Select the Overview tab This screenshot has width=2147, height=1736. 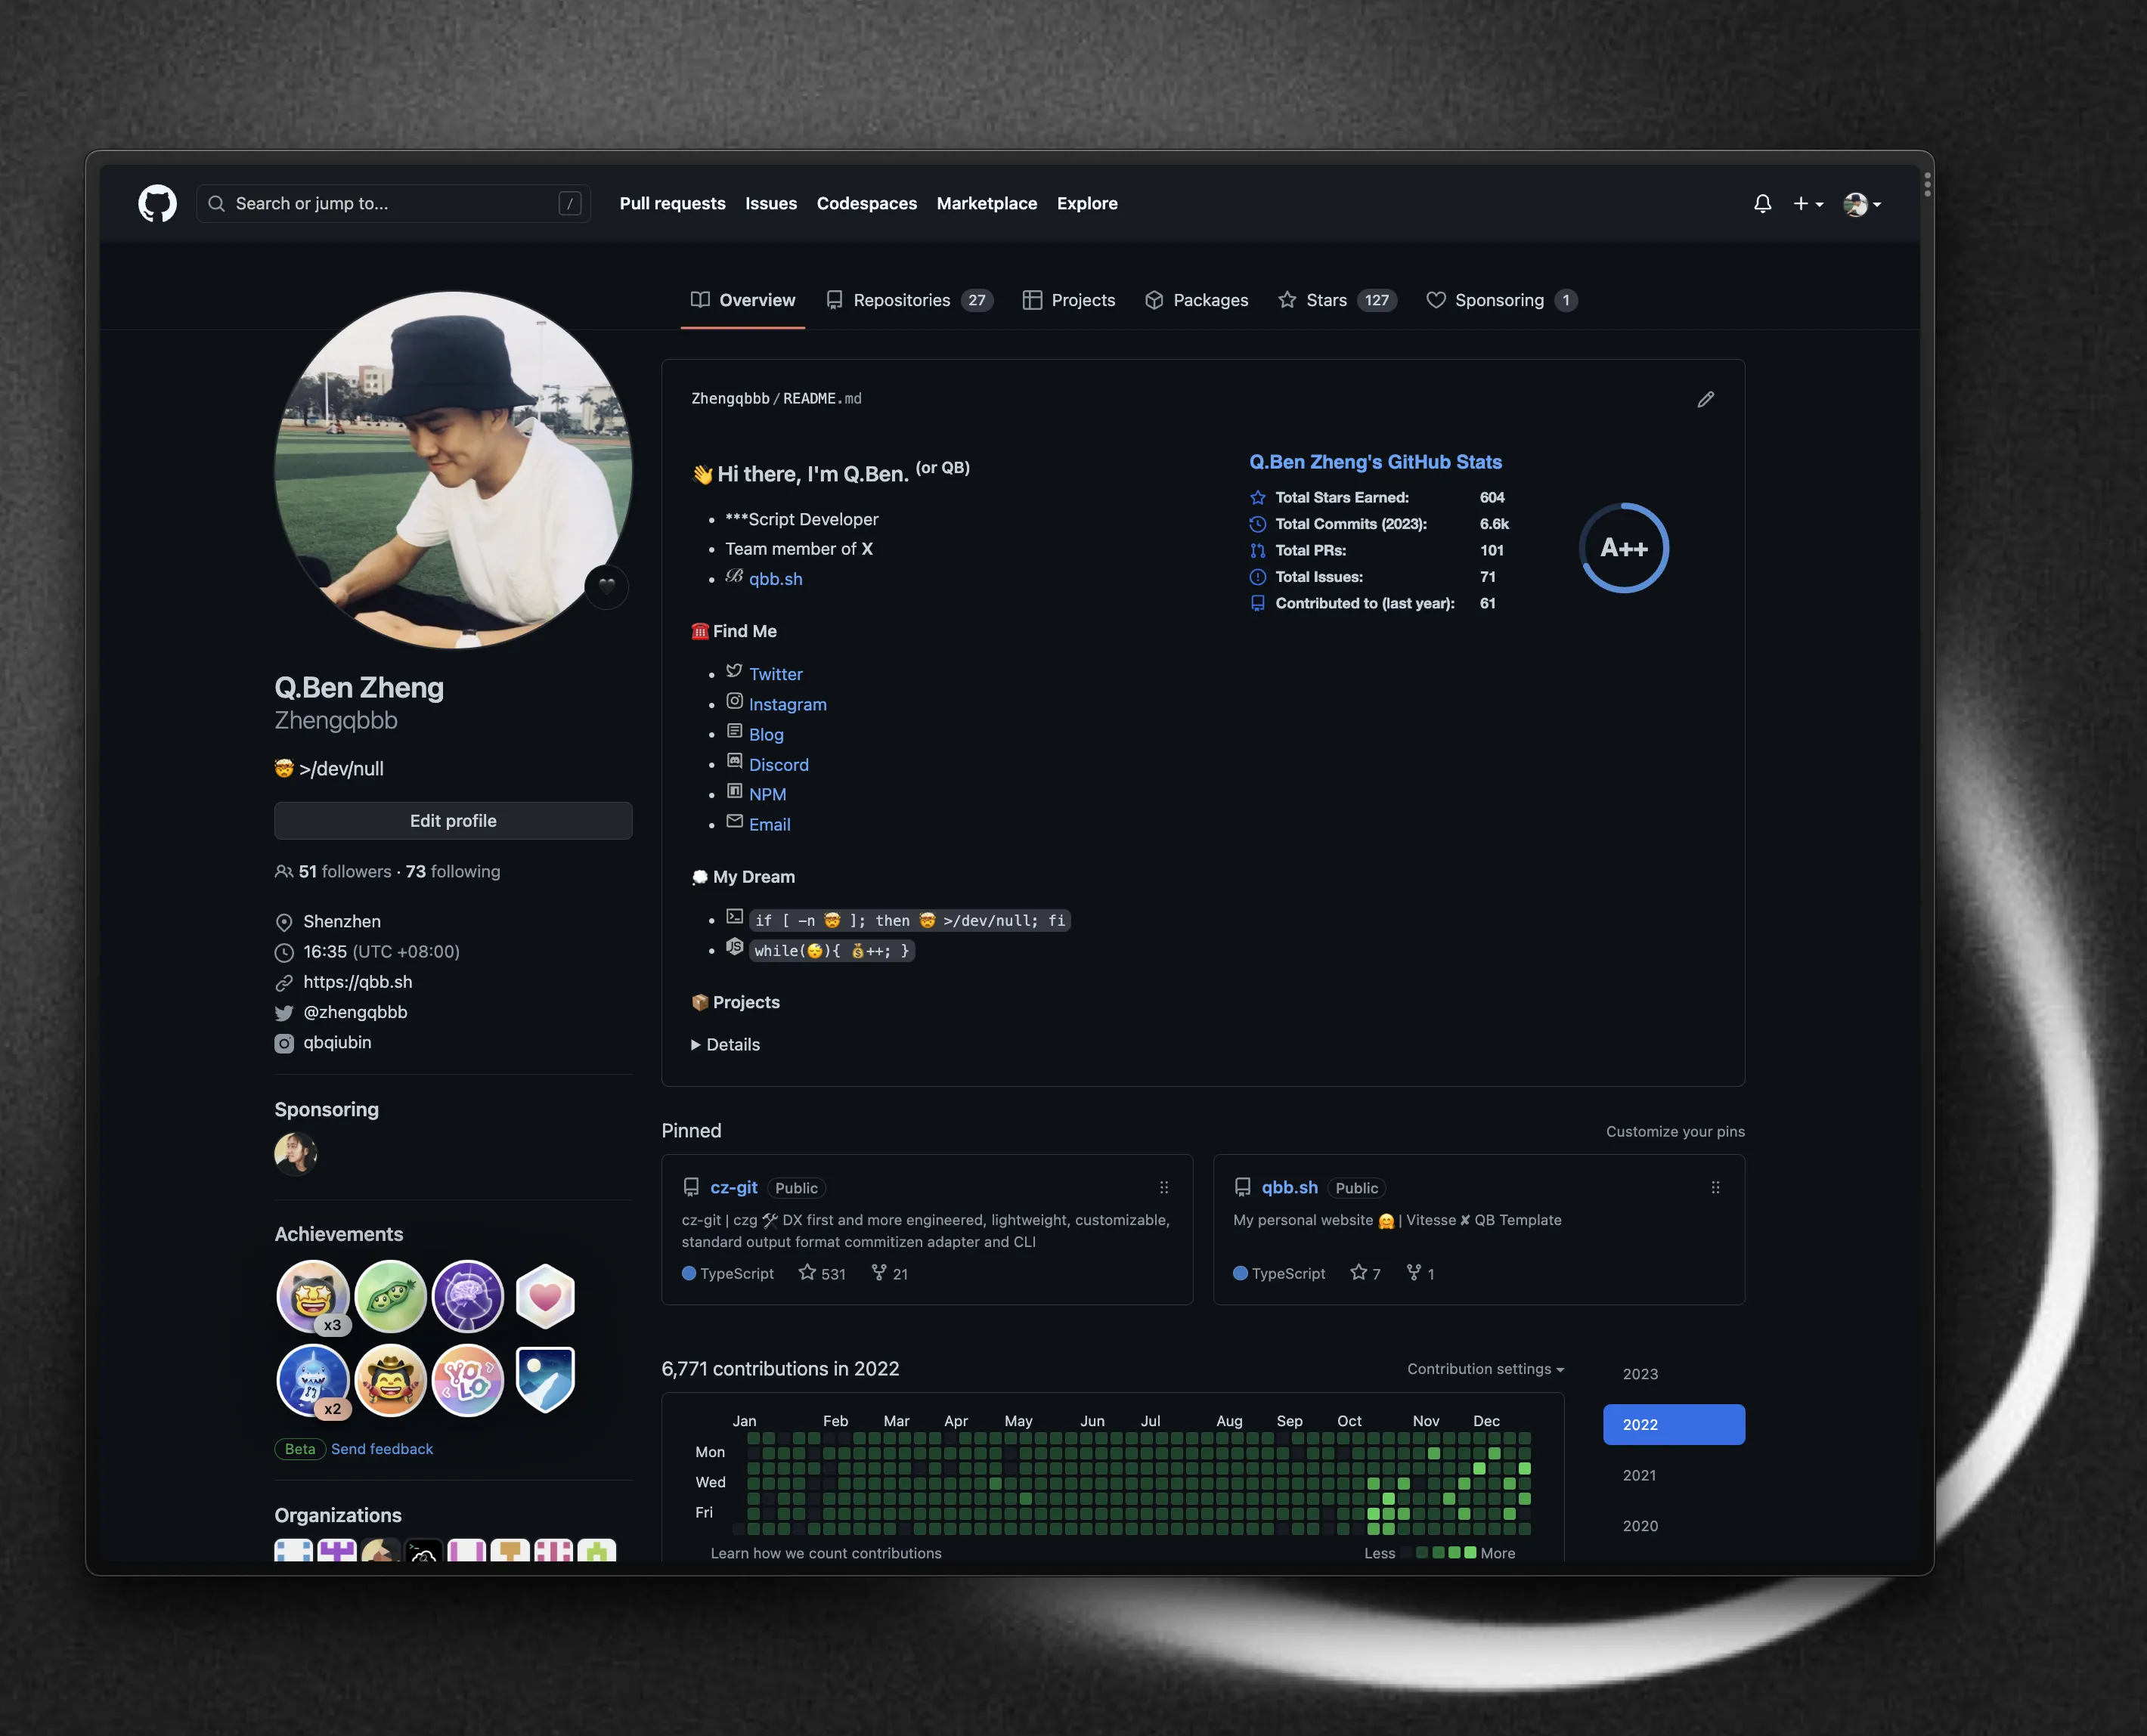pos(743,300)
